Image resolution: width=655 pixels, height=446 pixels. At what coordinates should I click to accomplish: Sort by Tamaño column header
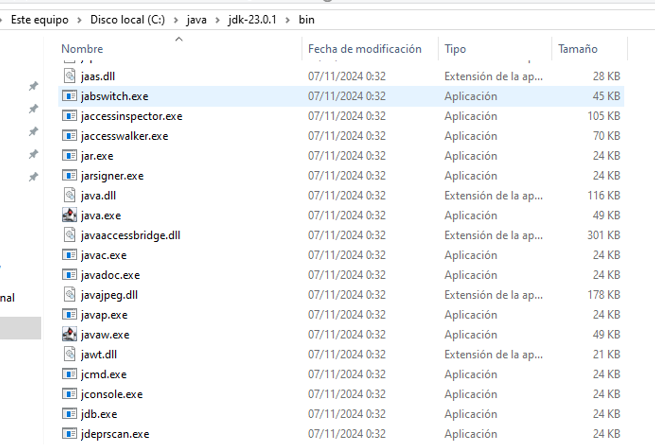coord(577,49)
